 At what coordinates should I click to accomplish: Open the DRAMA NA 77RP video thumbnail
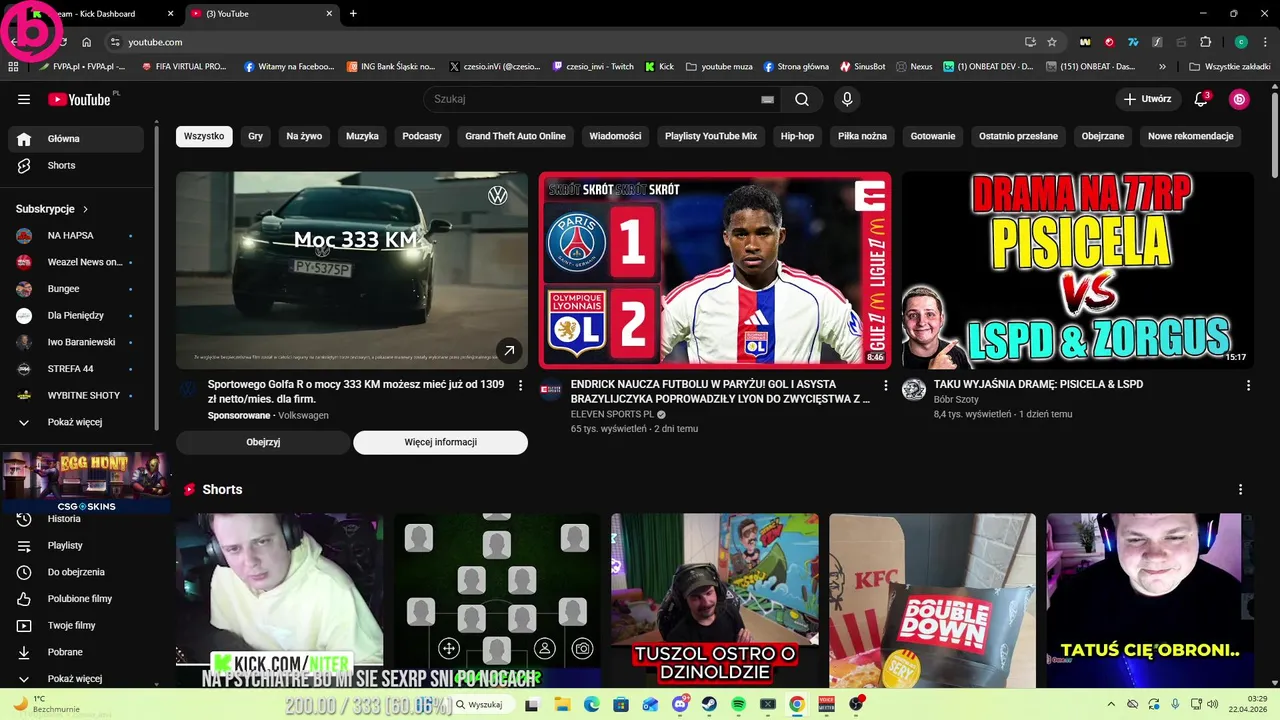(1078, 270)
